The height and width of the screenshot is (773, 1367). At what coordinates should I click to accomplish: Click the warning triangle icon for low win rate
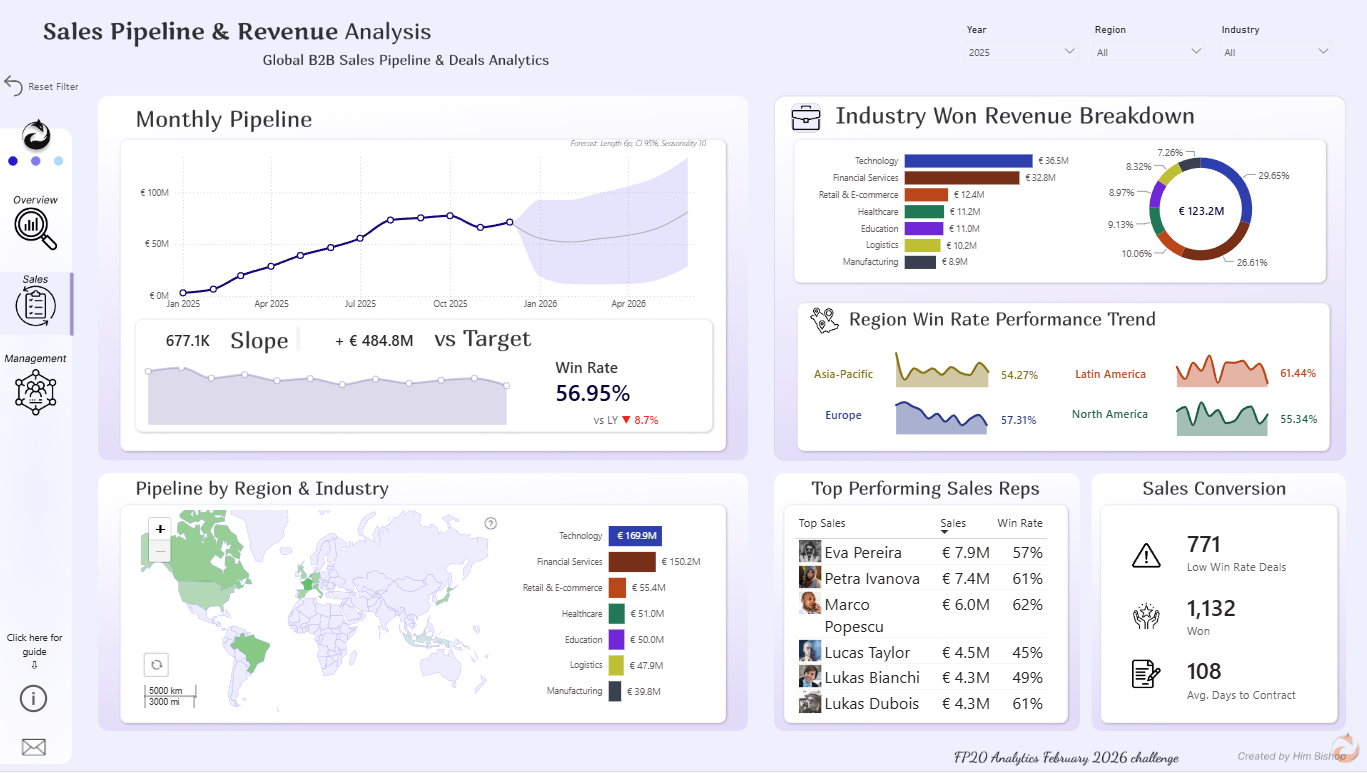pos(1146,555)
